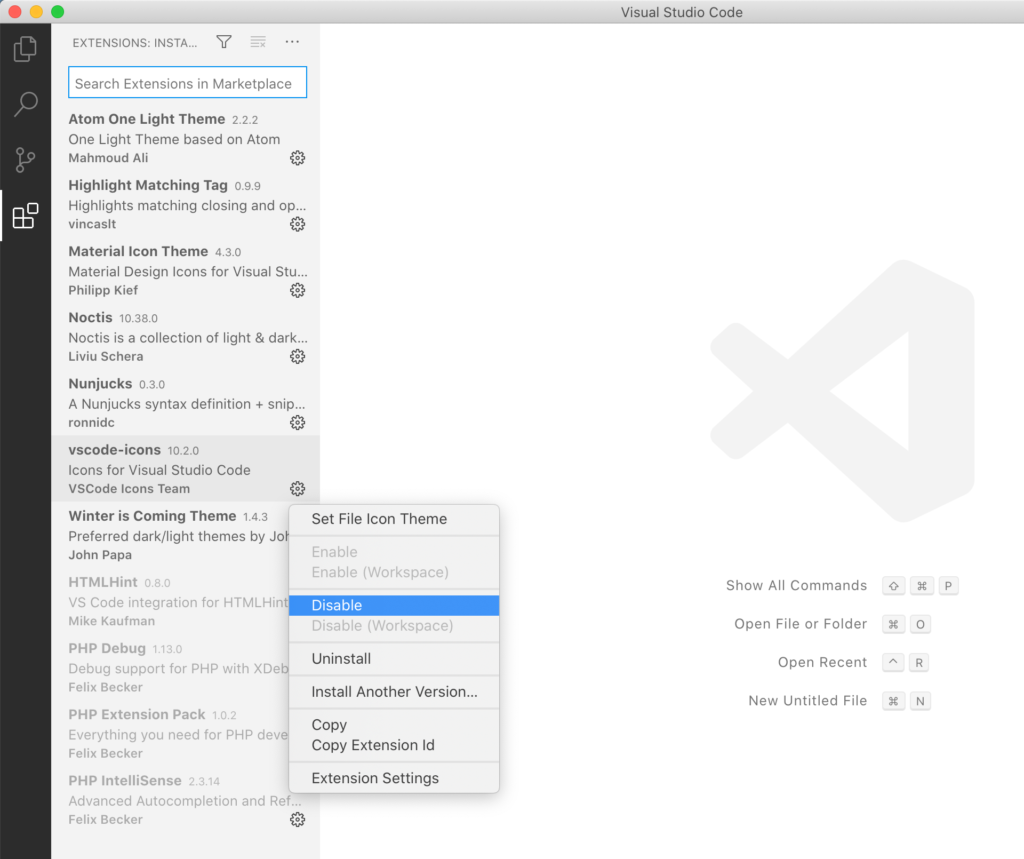Select the Highlight Matching Tag extension
Viewport: 1024px width, 859px height.
click(x=185, y=204)
